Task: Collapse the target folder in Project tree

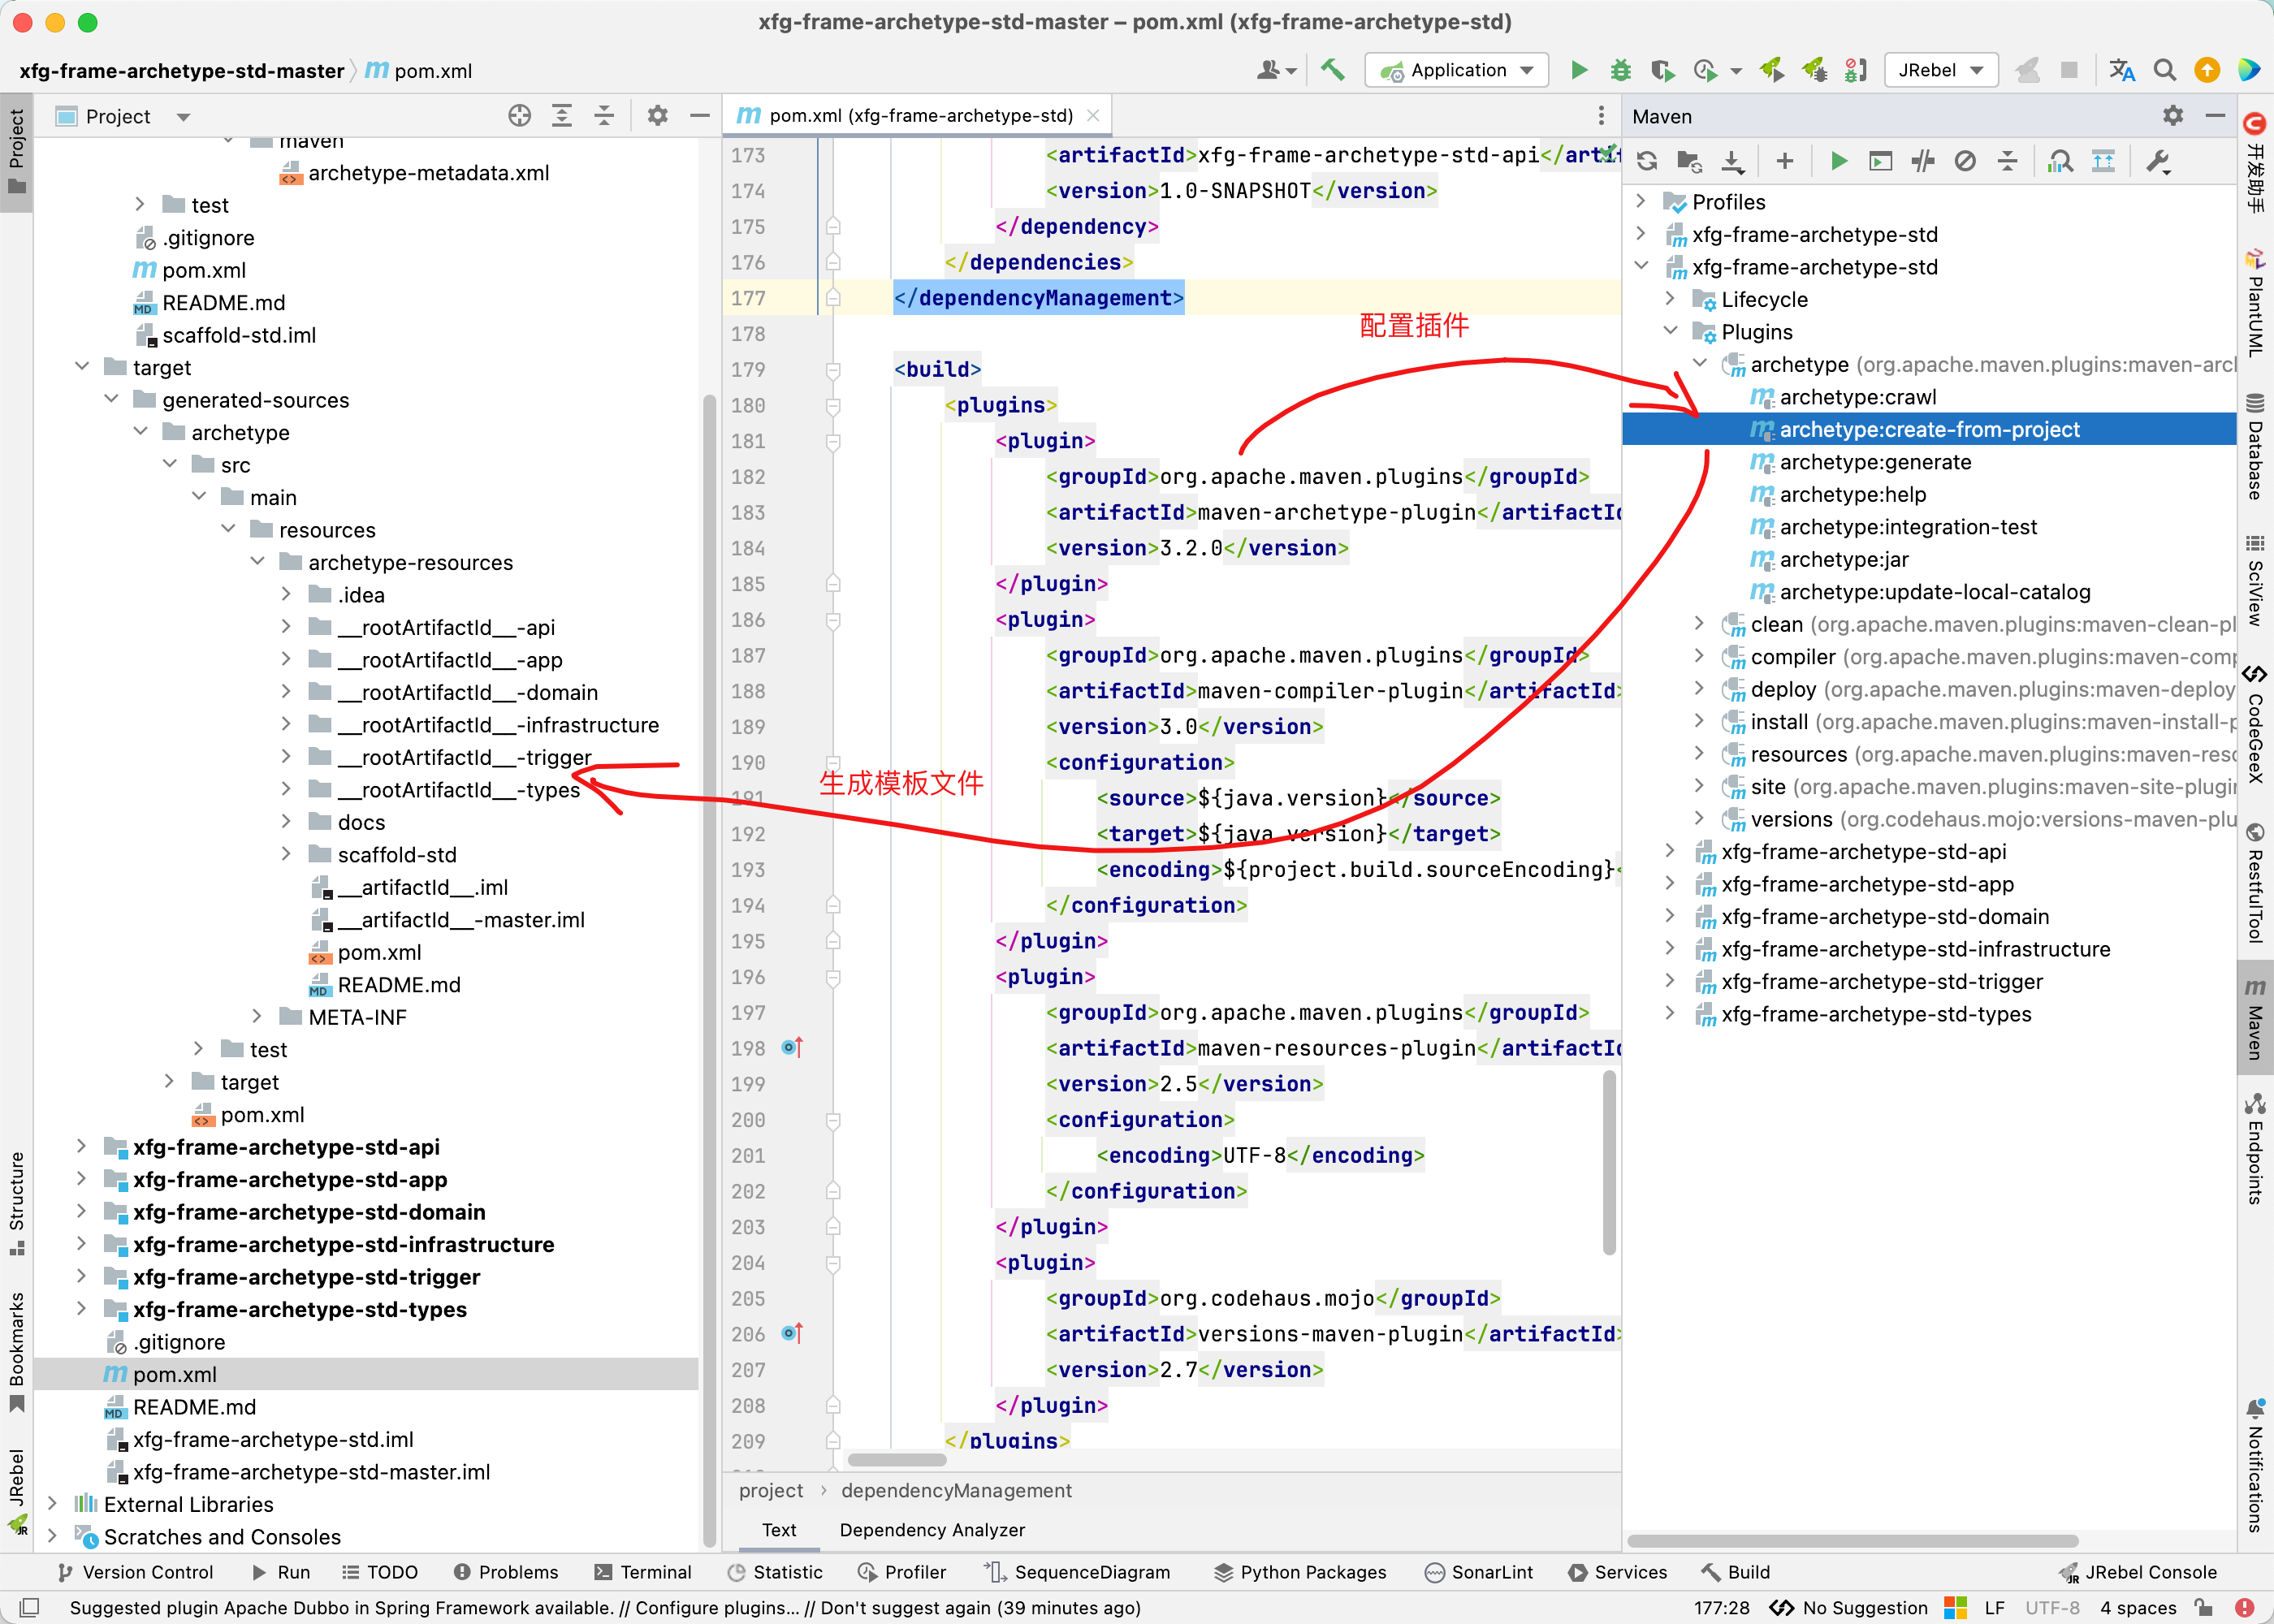Action: [82, 366]
